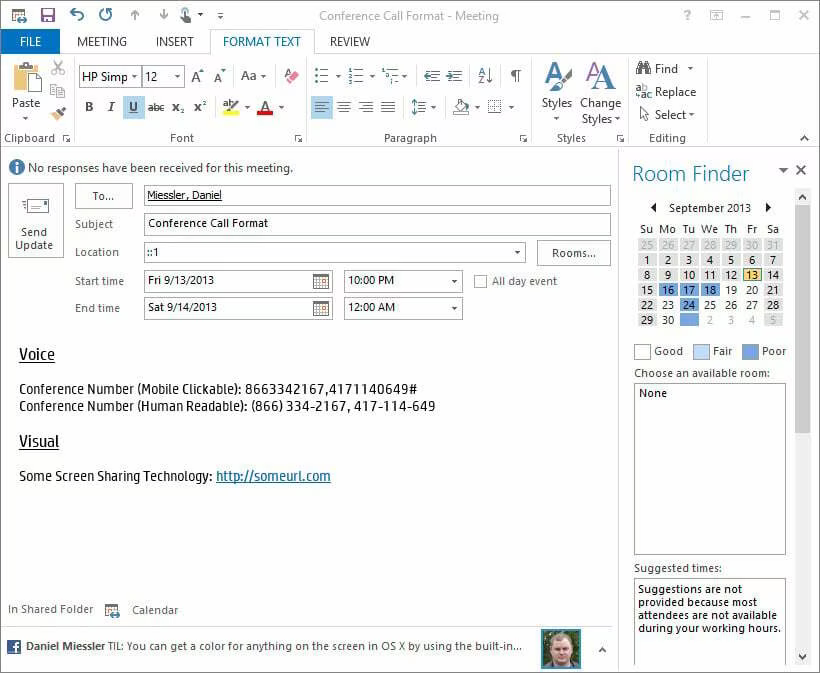Open the REVIEW ribbon tab
820x673 pixels.
pos(350,42)
